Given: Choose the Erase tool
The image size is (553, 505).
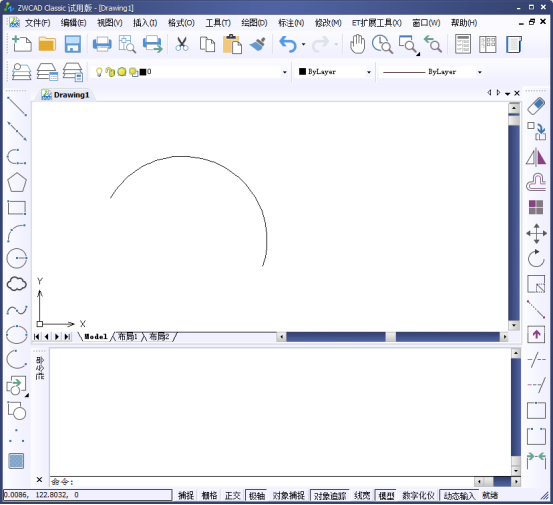Looking at the screenshot, I should tap(536, 106).
